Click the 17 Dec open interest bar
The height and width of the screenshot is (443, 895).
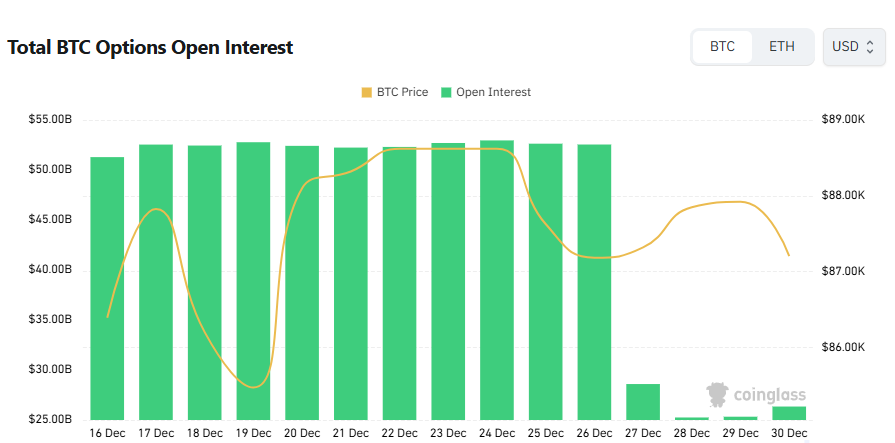pyautogui.click(x=156, y=282)
